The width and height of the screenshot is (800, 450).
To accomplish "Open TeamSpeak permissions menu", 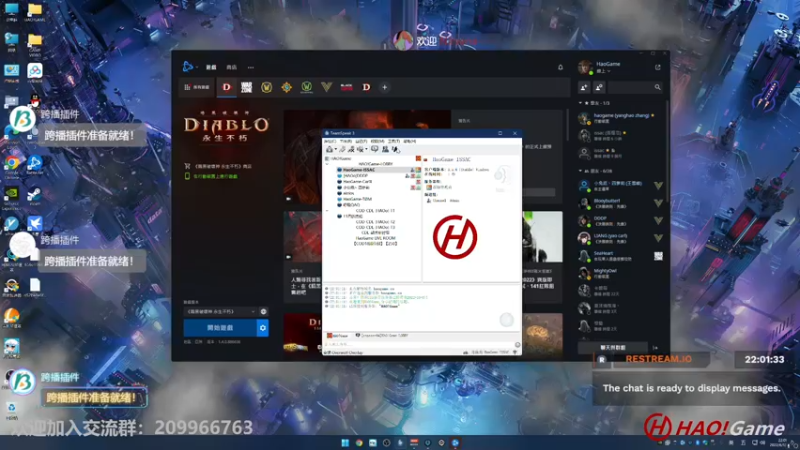I will (x=377, y=141).
